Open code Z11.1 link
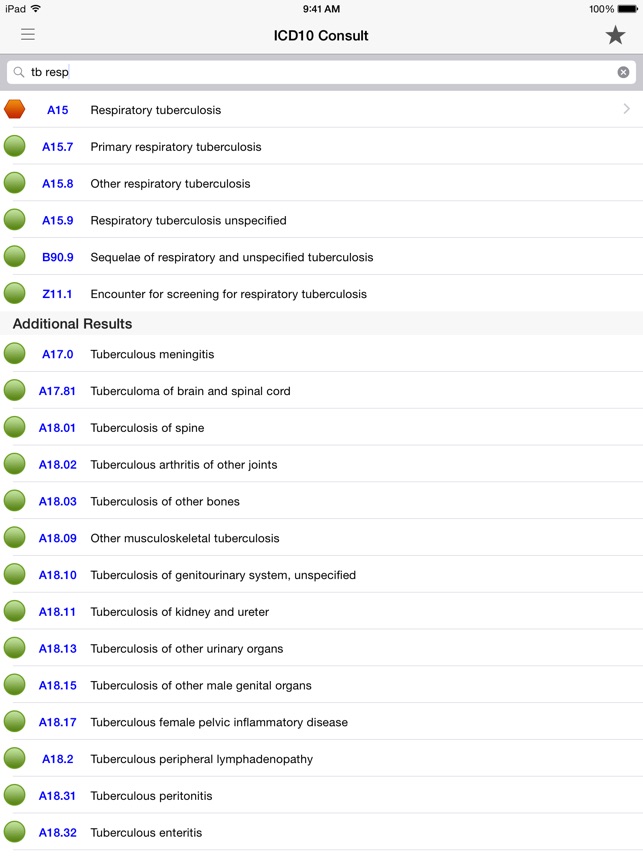Viewport: 643px width, 857px height. click(x=57, y=294)
